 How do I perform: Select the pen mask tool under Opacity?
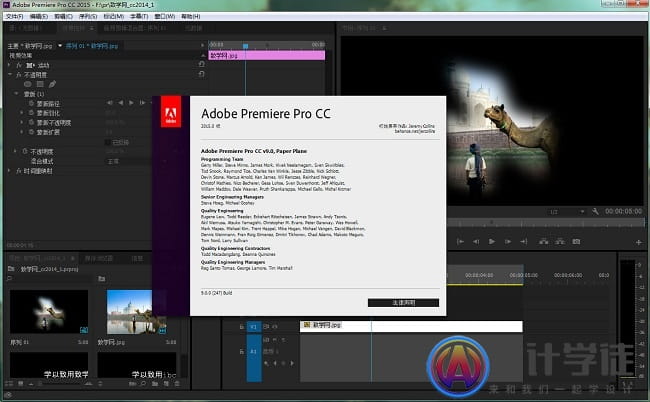[52, 84]
